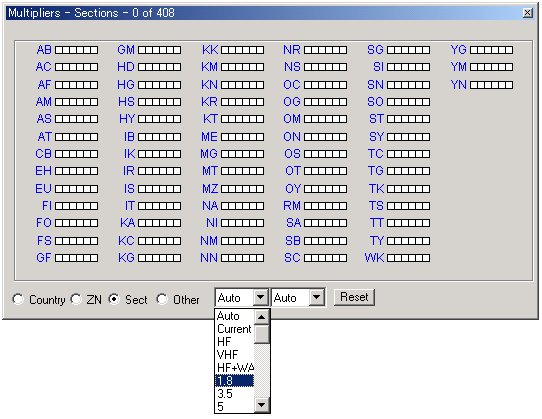
Task: Click the dropdown list scrollbar thumb
Action: 262,334
